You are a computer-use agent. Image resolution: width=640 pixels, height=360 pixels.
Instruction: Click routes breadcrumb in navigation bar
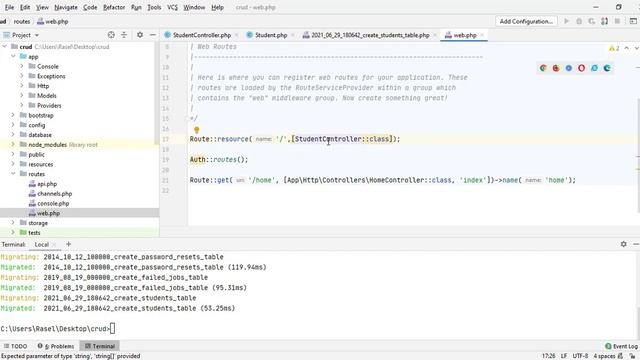tap(22, 22)
